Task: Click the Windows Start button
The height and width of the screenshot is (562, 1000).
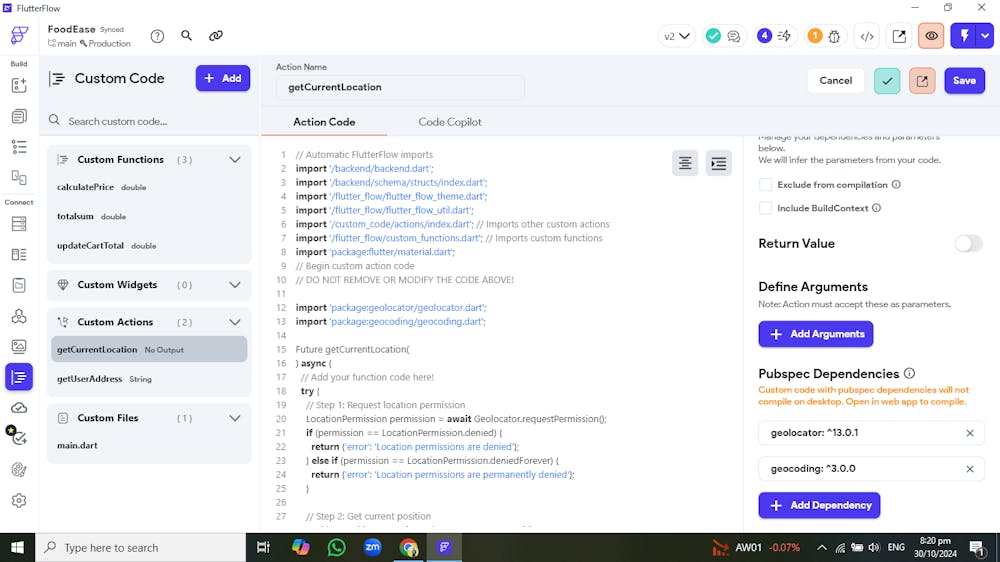Action: click(x=17, y=547)
